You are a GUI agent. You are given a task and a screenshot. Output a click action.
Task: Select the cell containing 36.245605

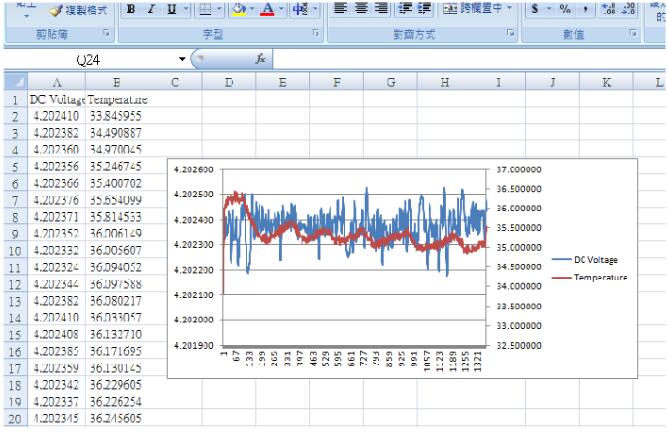pos(116,418)
